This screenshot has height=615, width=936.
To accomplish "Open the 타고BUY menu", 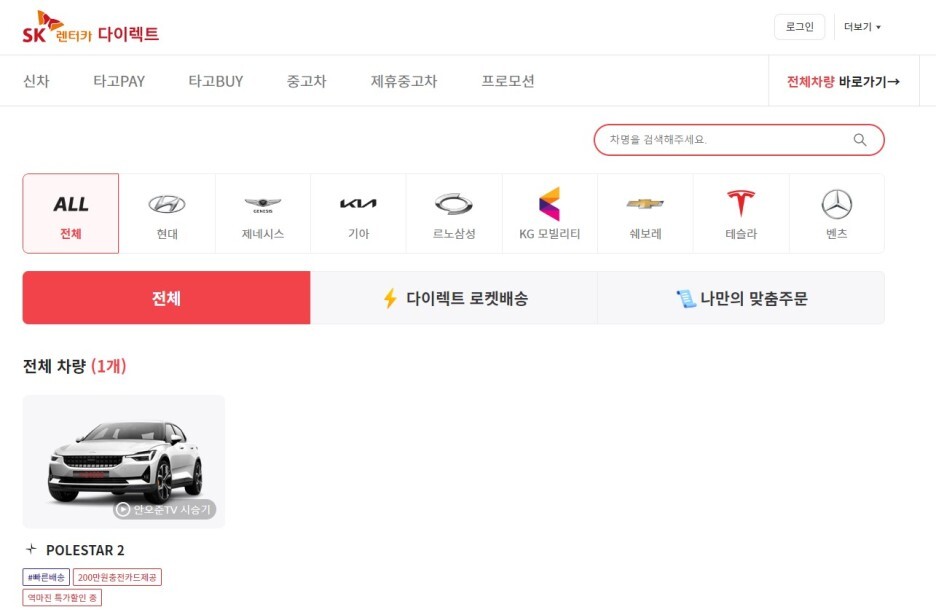I will [x=215, y=81].
